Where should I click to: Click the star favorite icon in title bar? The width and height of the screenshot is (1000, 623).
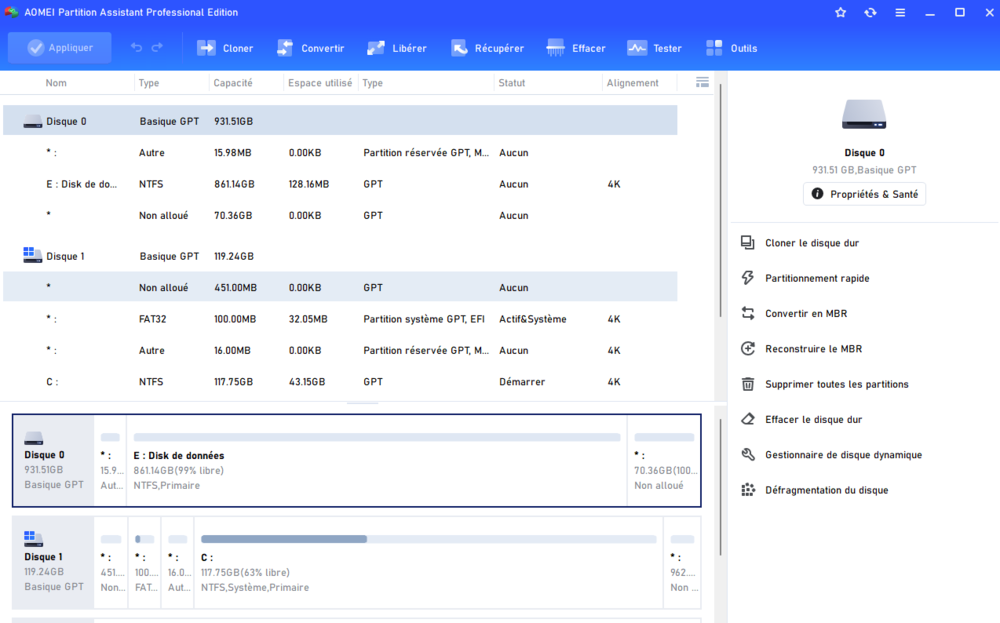[840, 13]
